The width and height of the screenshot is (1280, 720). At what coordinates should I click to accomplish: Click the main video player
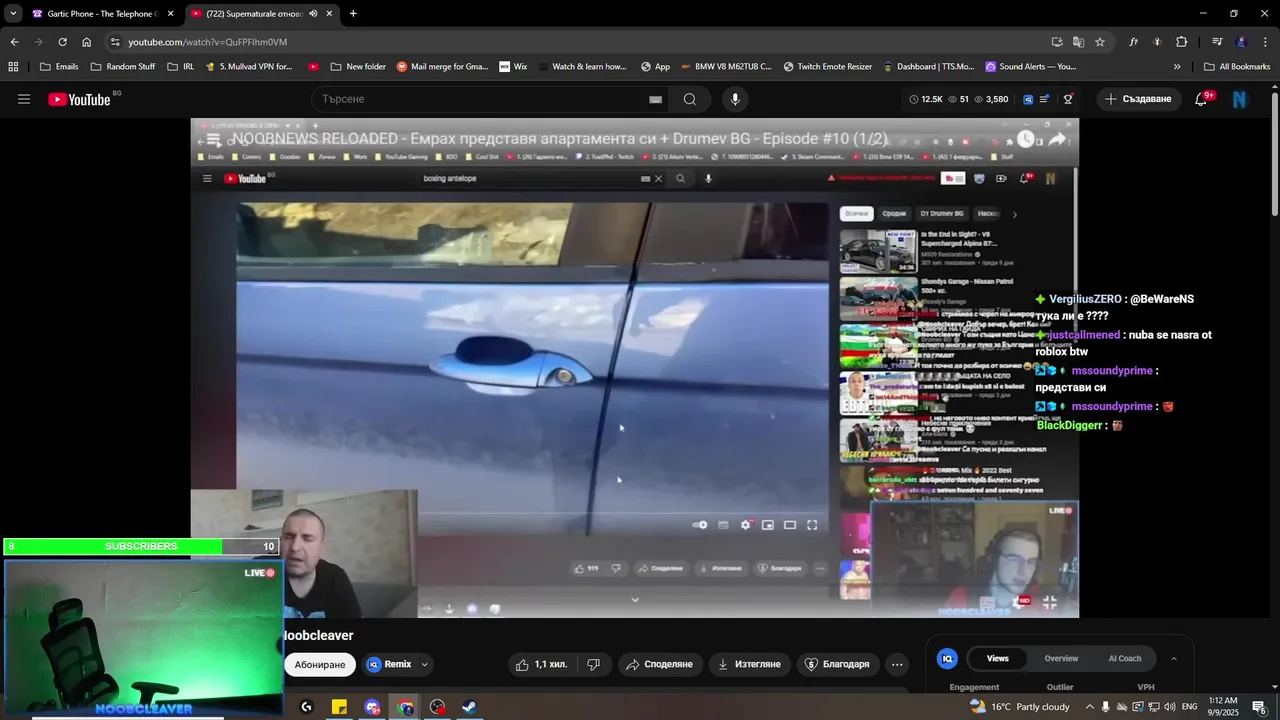(x=635, y=368)
